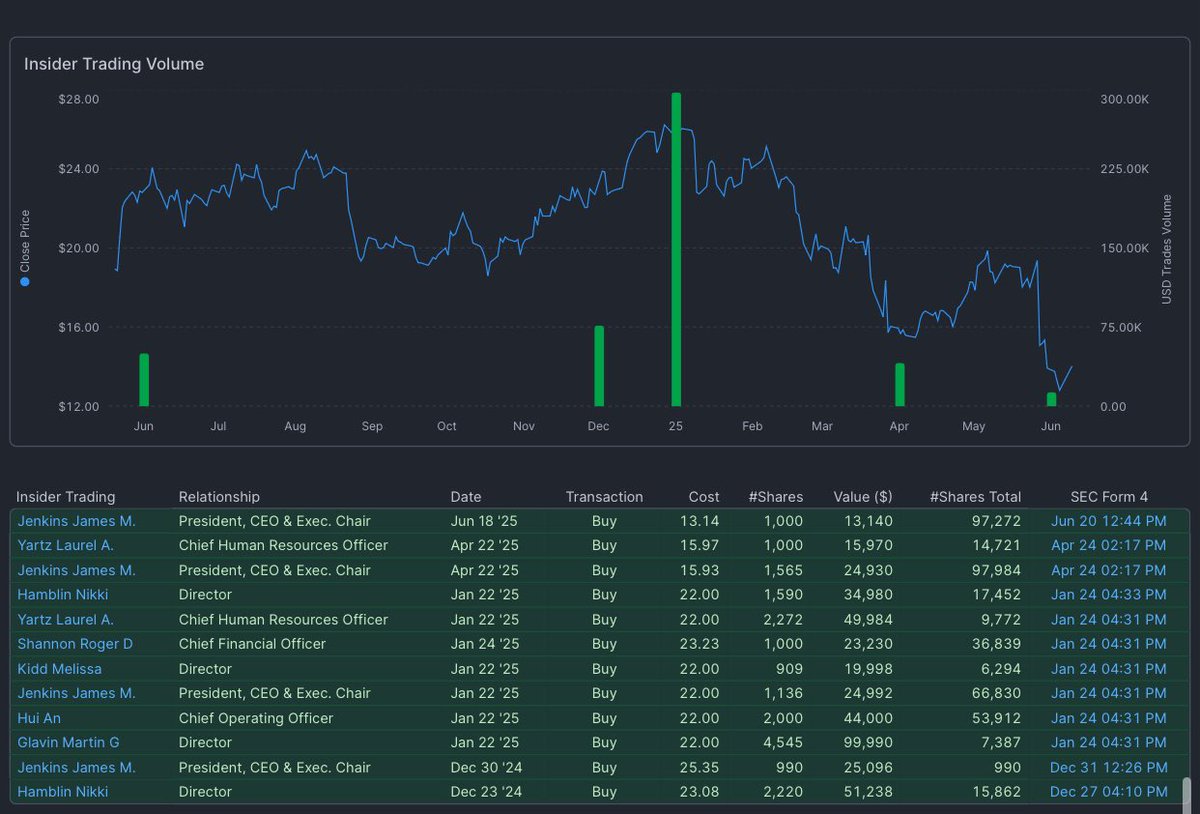Viewport: 1200px width, 814px height.
Task: Open Hamblin Nikki link in Jan 22 '25 row
Action: click(x=62, y=594)
